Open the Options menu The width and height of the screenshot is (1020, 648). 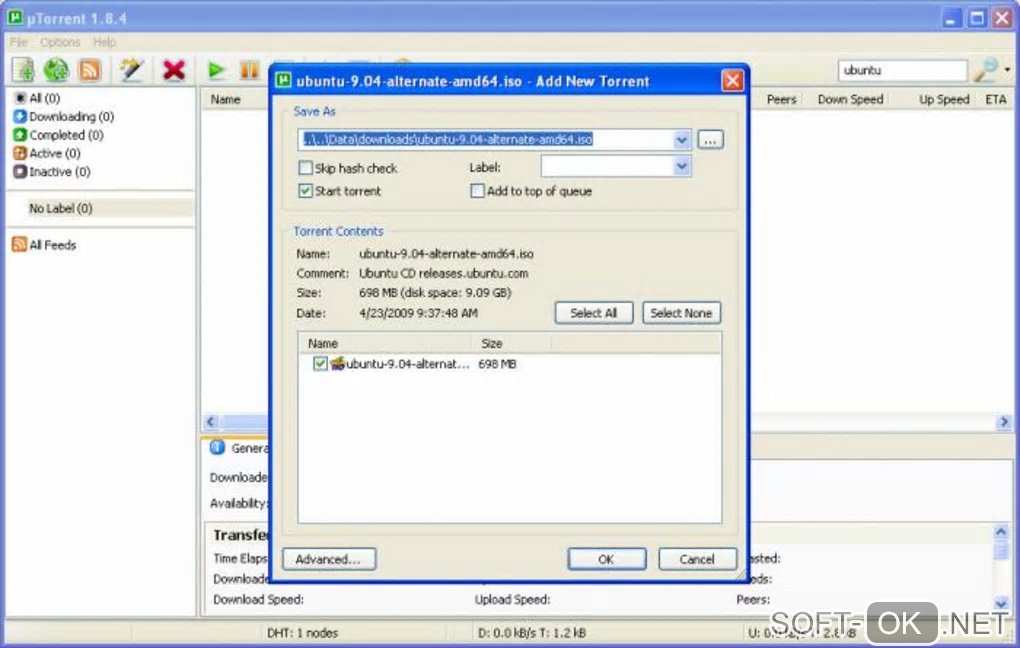pyautogui.click(x=60, y=42)
